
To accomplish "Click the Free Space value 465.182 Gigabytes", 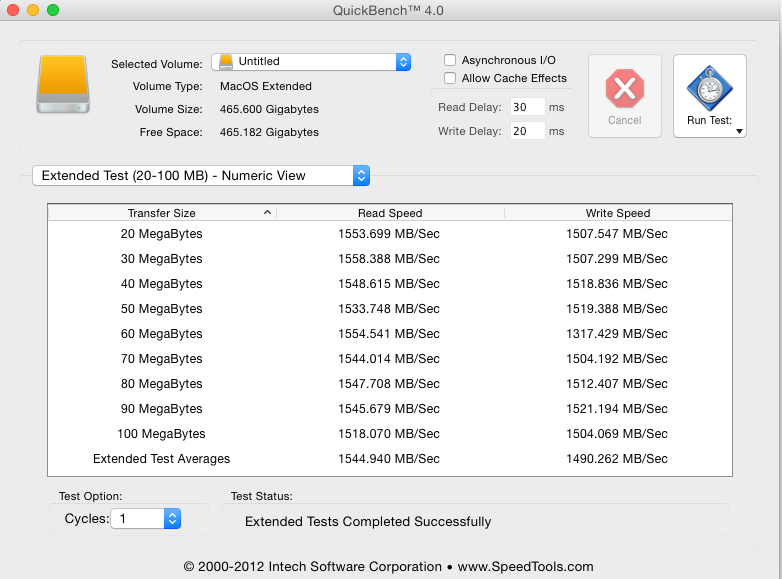I will coord(269,133).
